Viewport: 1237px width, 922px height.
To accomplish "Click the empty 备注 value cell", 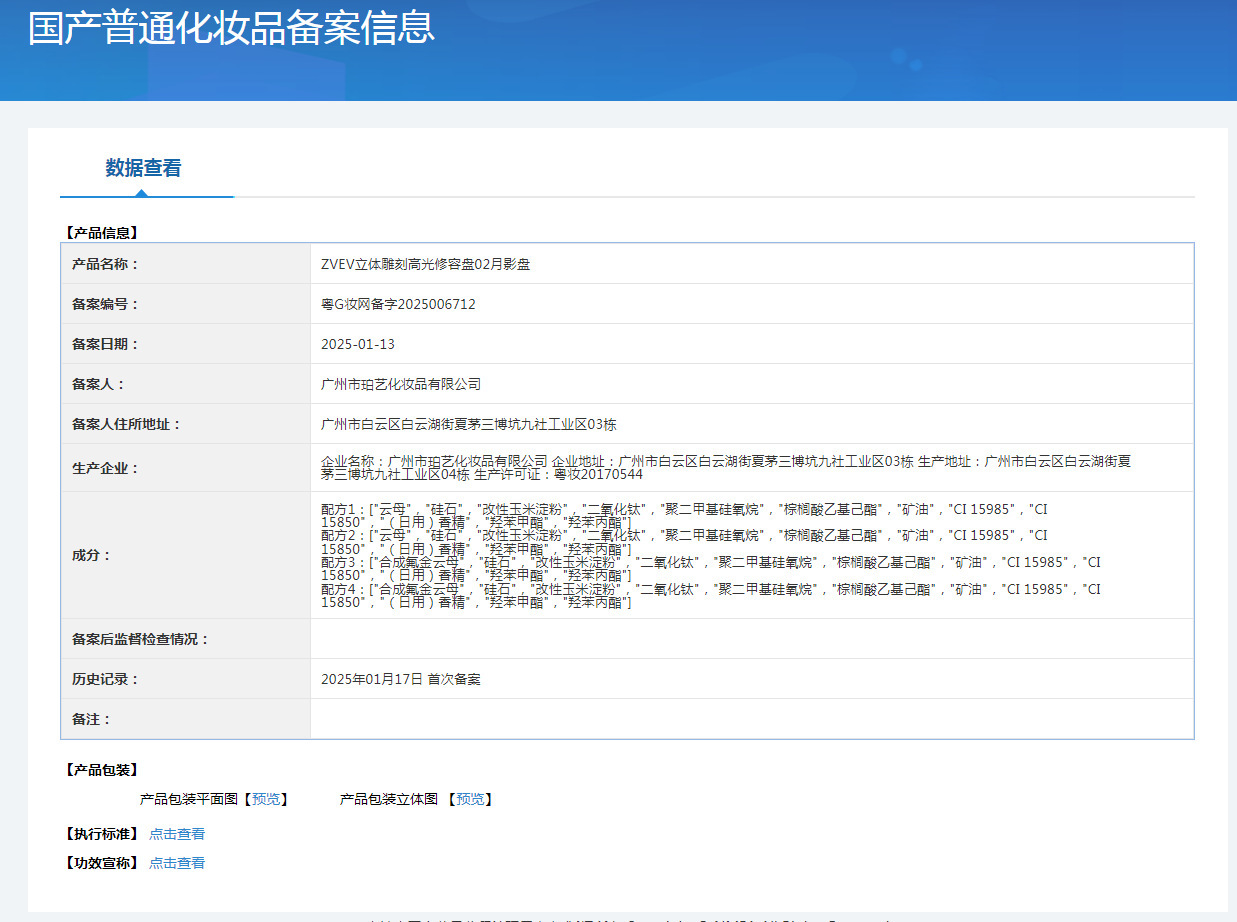I will point(751,719).
